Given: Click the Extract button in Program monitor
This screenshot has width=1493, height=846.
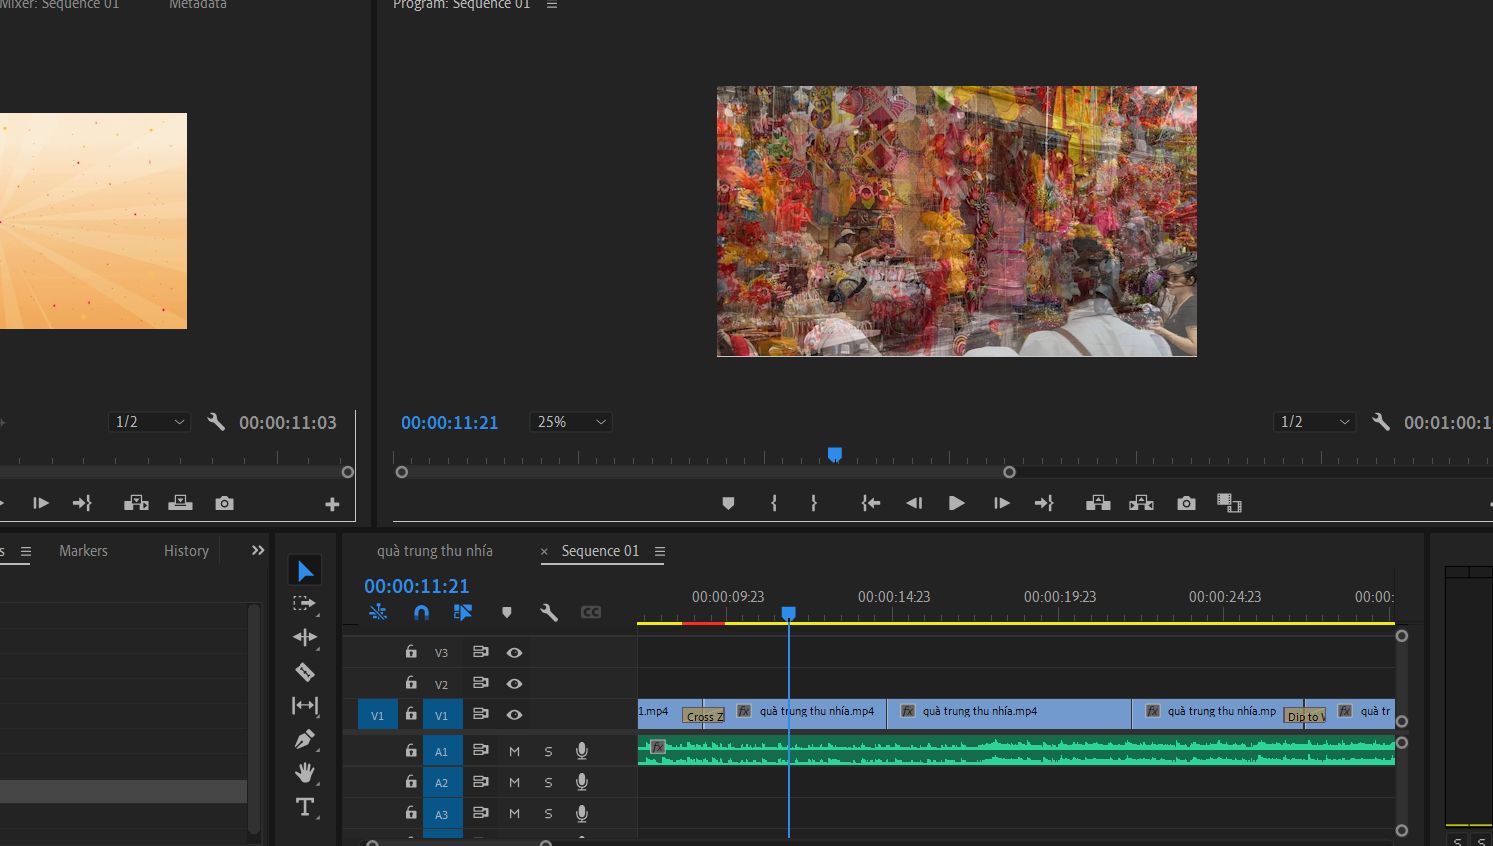Looking at the screenshot, I should 1141,503.
